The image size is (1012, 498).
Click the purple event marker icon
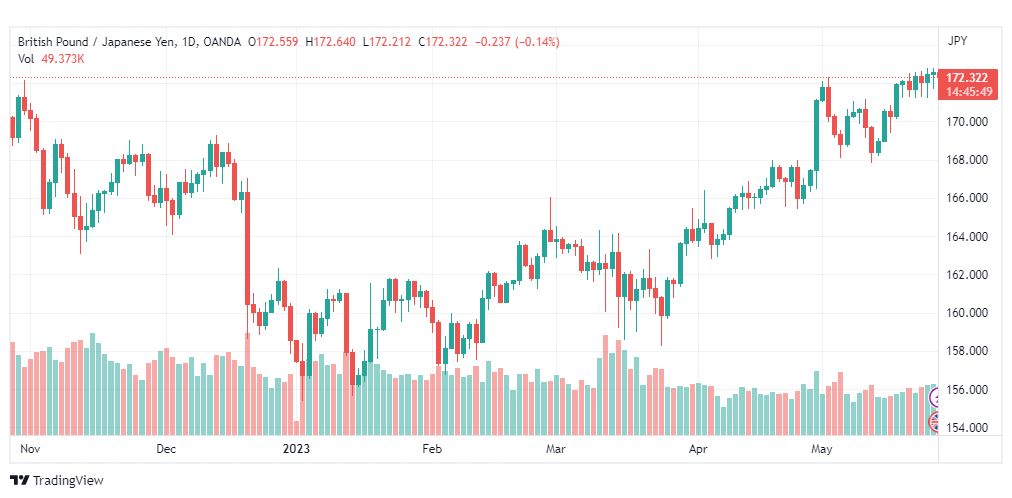pos(934,399)
